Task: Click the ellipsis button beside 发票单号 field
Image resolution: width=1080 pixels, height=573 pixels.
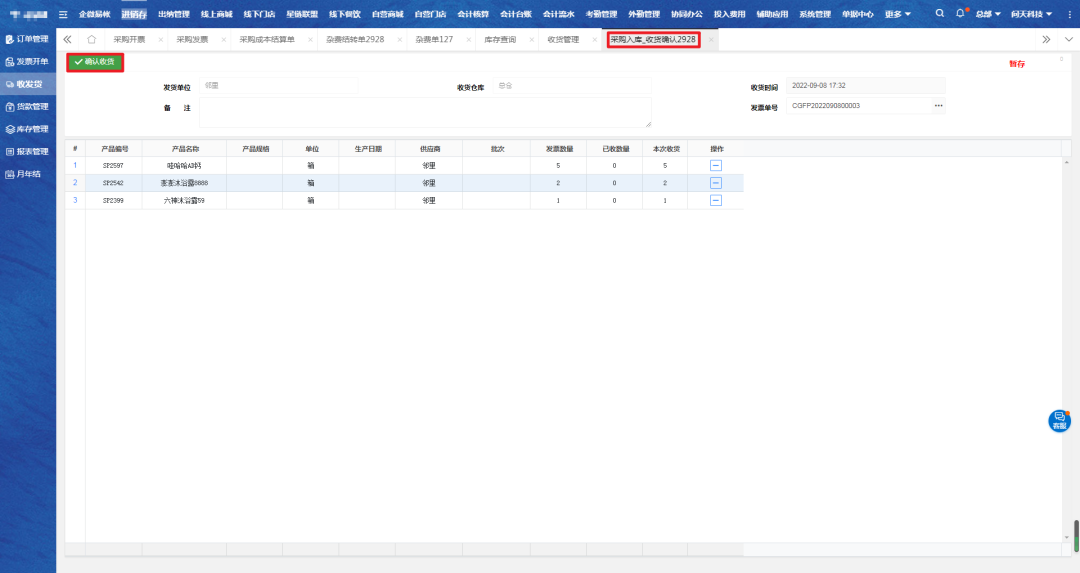Action: coord(938,105)
